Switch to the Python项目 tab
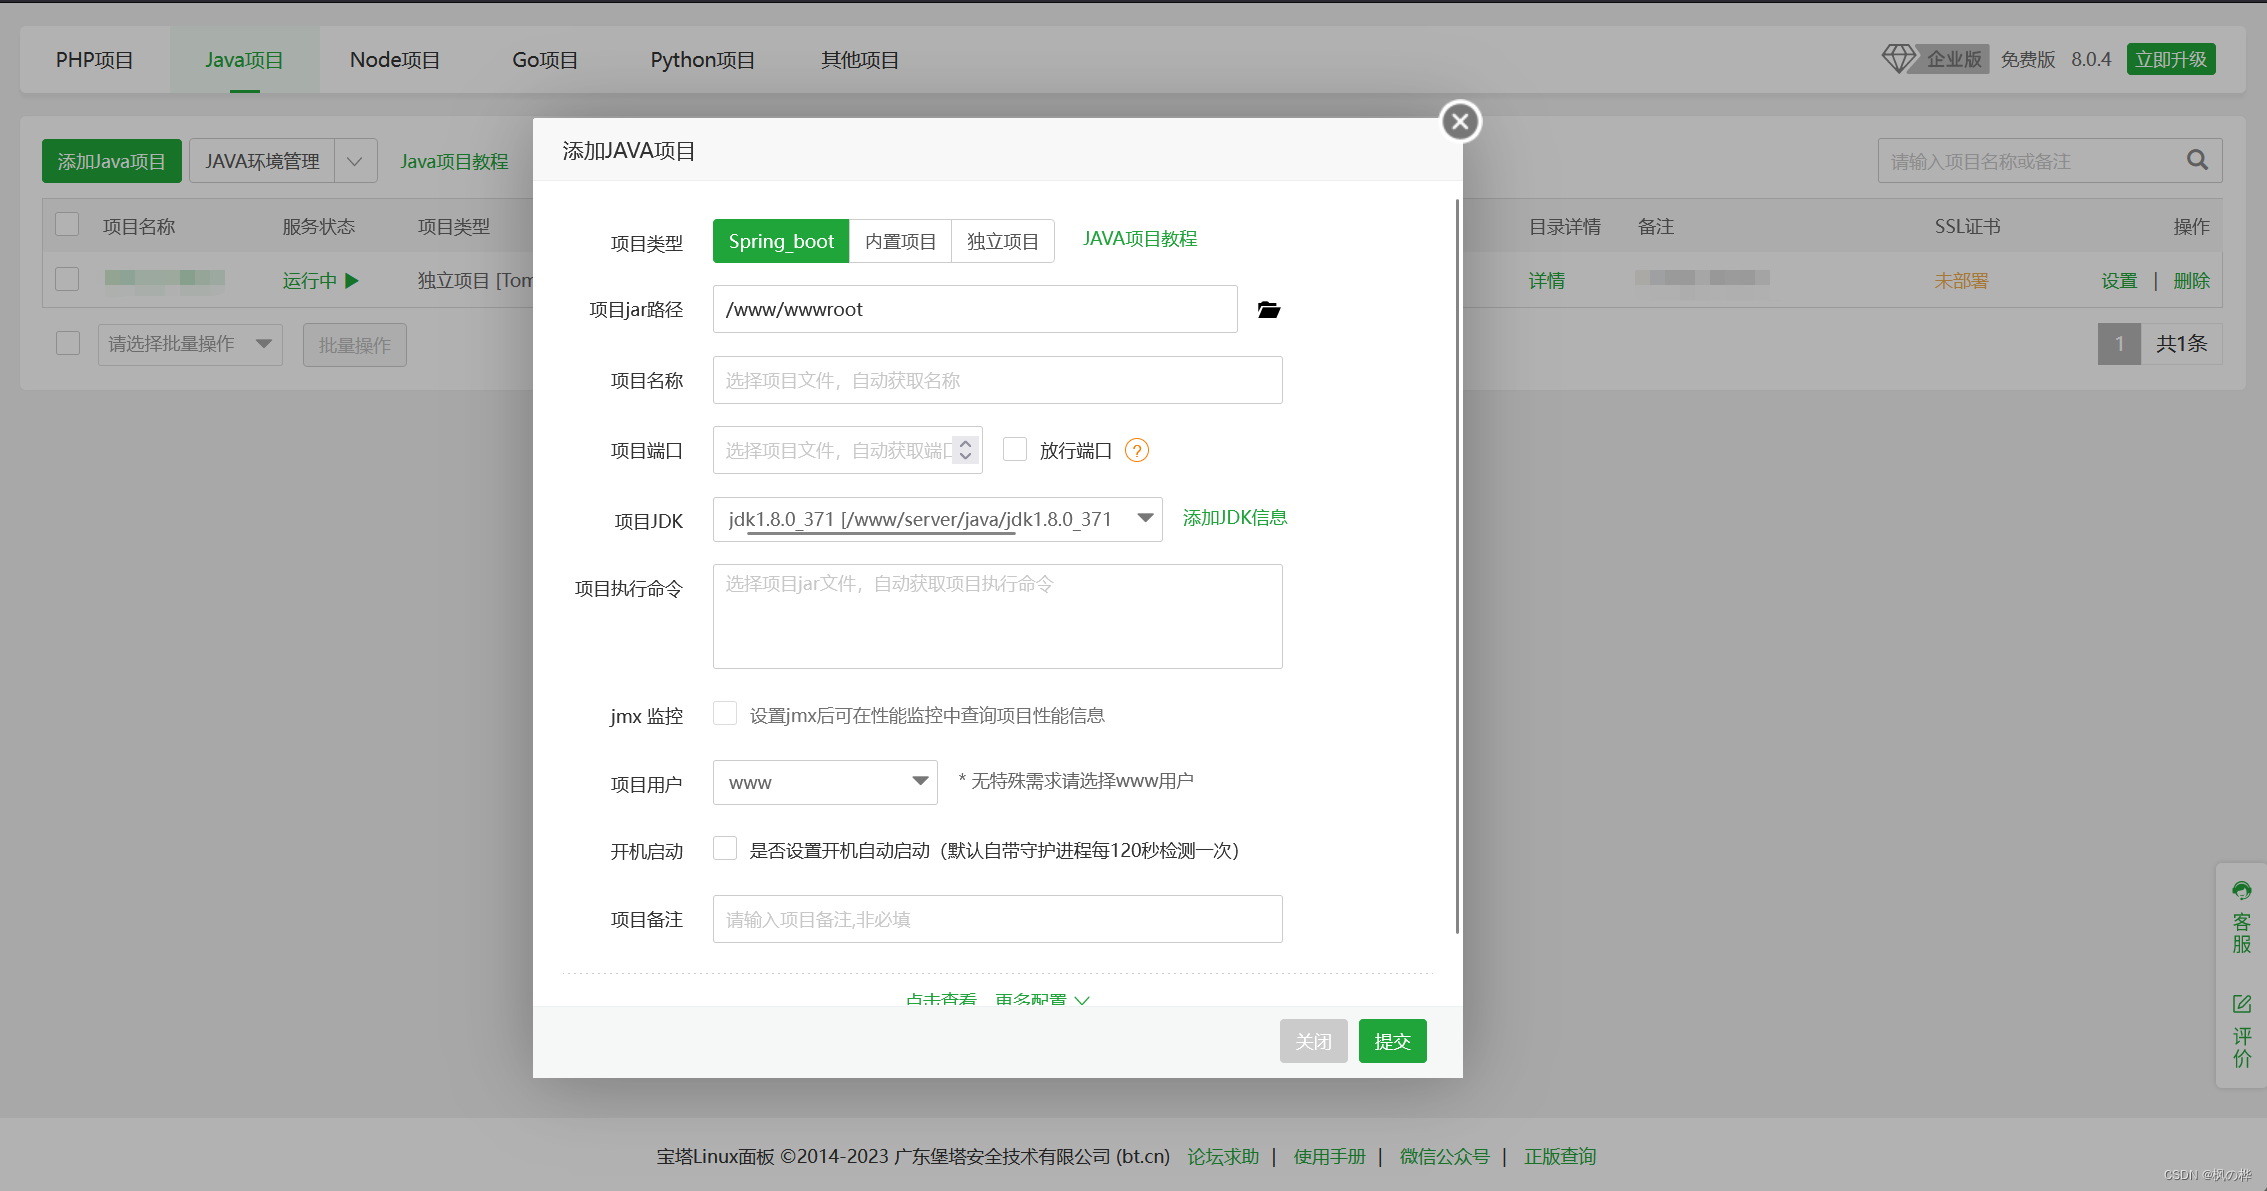The image size is (2267, 1191). click(702, 60)
